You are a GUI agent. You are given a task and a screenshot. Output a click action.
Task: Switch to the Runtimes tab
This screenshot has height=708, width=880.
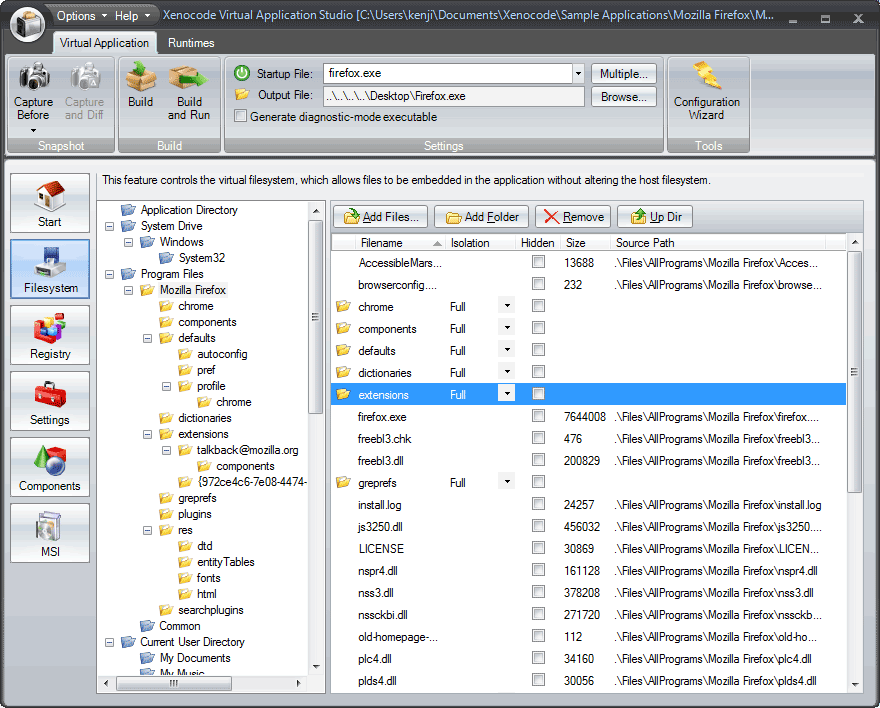[x=191, y=43]
